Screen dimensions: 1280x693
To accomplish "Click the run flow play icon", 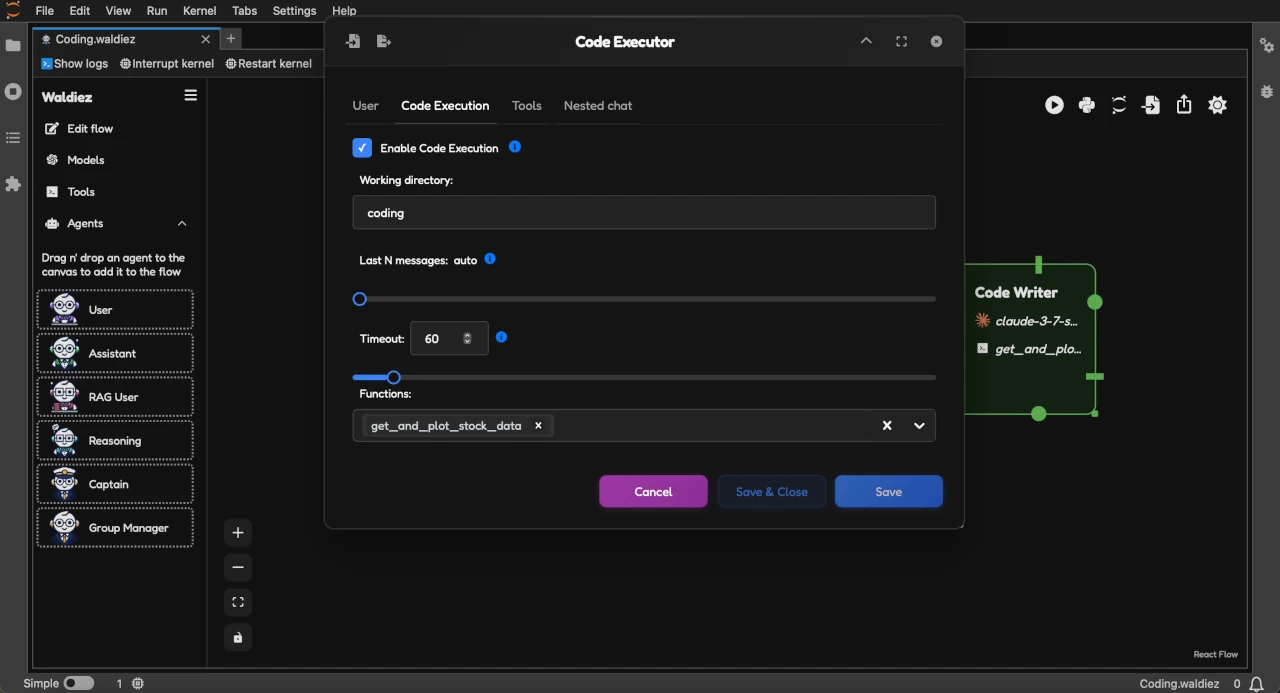I will [x=1054, y=105].
